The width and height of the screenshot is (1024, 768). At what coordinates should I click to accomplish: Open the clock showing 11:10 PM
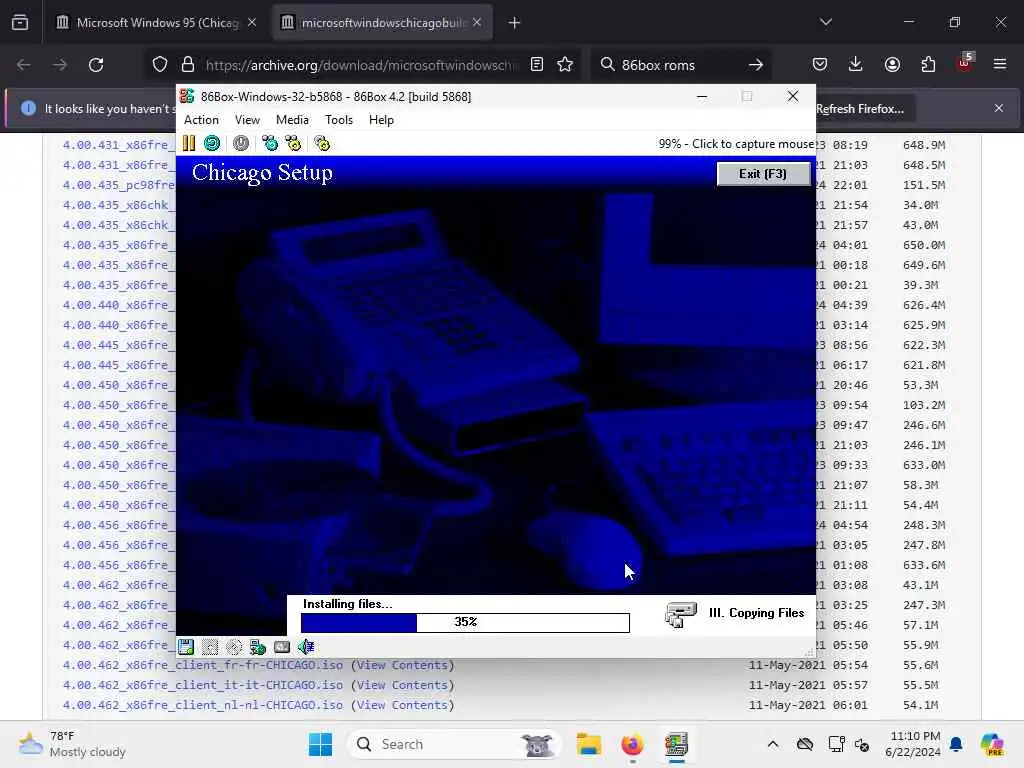coord(913,744)
